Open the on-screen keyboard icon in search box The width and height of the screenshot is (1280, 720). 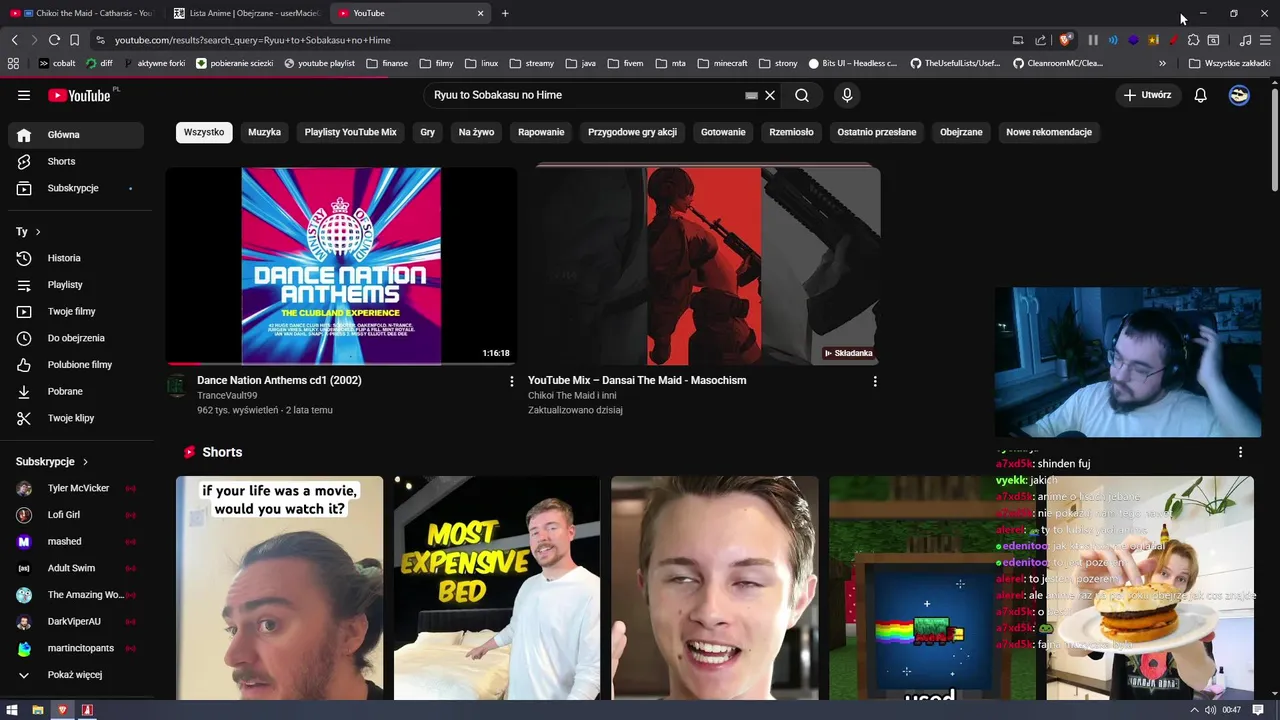(751, 95)
